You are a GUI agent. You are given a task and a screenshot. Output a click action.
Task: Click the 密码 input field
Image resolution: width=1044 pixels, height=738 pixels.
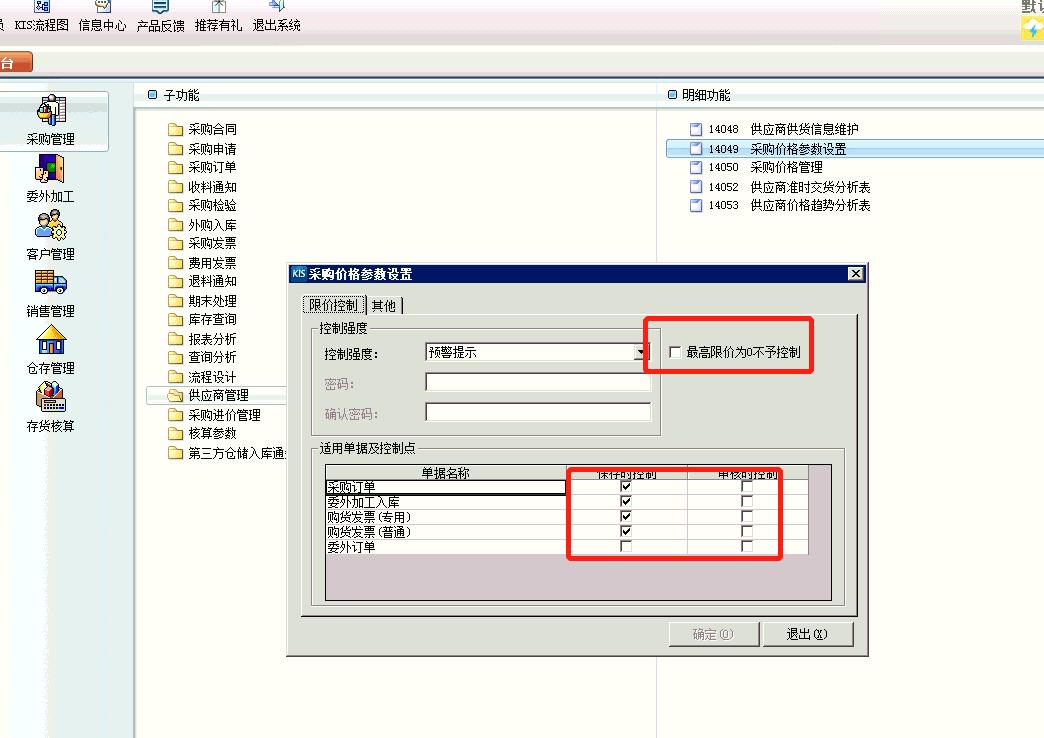(538, 382)
